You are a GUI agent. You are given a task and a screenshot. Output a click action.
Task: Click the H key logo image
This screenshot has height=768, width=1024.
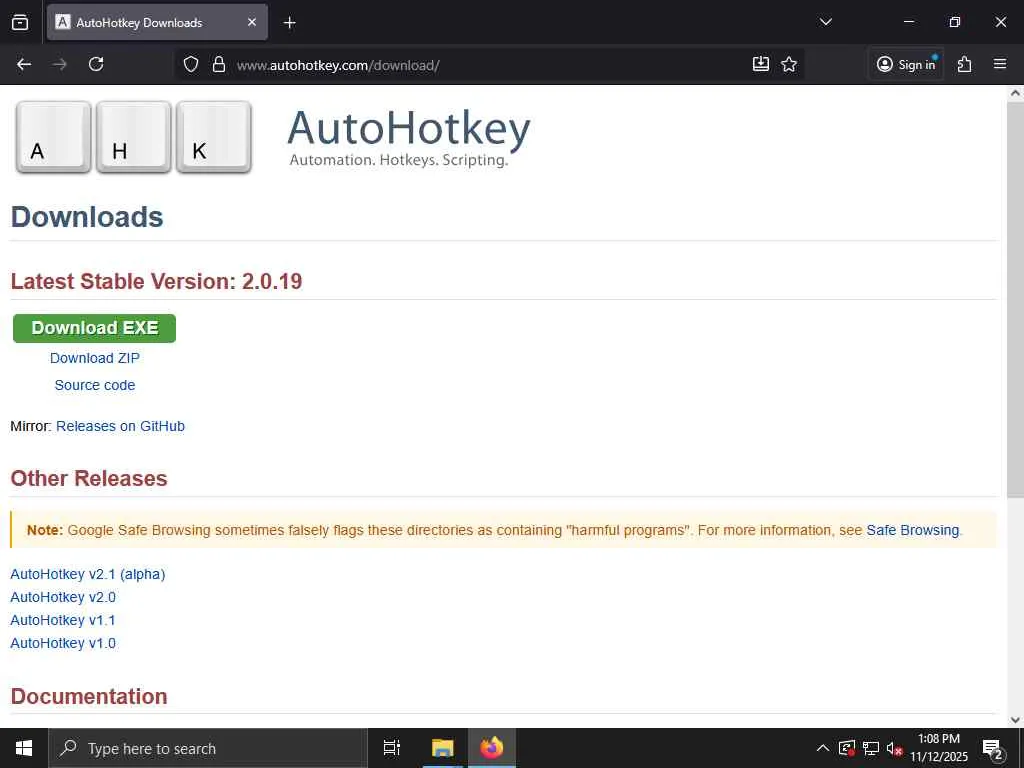point(134,137)
